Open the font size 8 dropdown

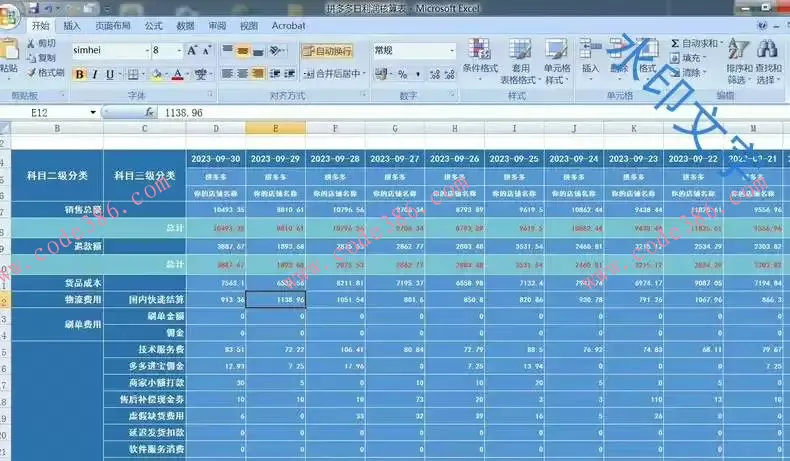[x=179, y=50]
